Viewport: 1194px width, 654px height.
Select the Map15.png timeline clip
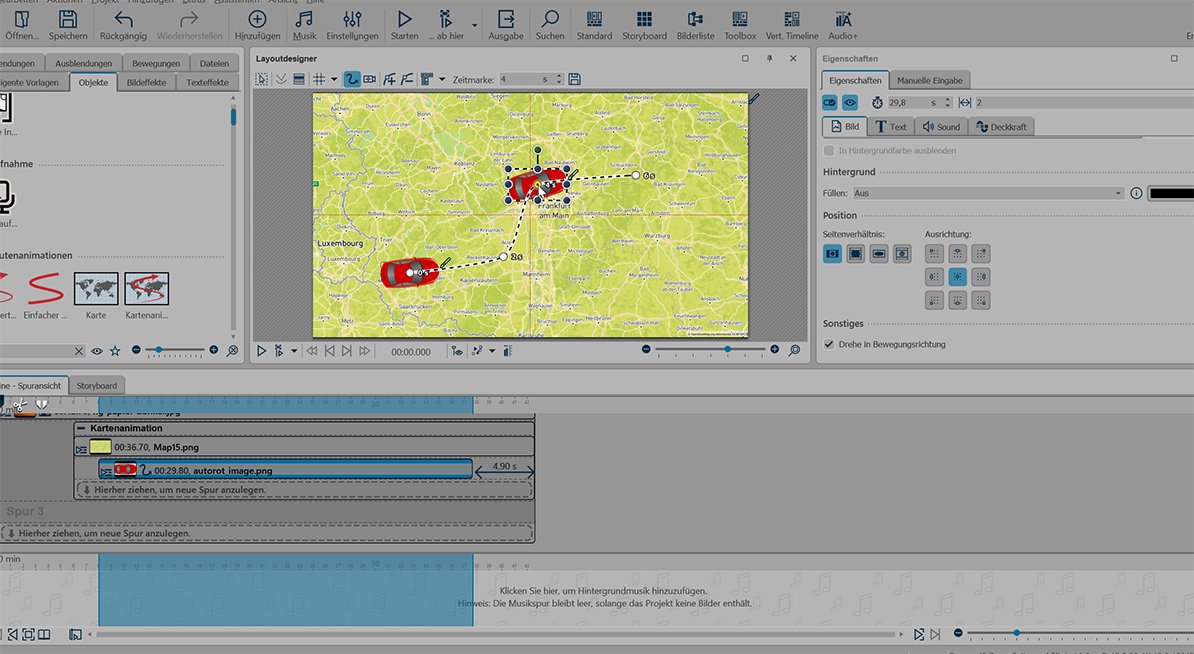(304, 448)
